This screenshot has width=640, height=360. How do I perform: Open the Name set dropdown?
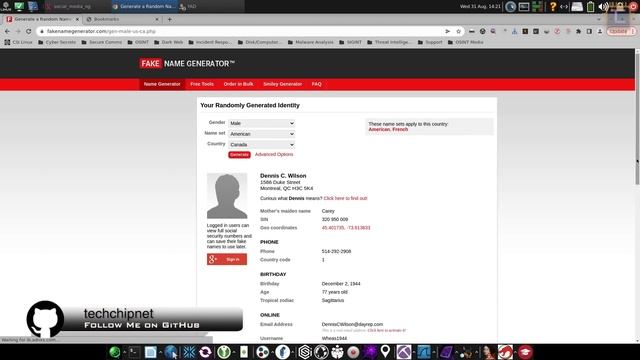tap(261, 134)
